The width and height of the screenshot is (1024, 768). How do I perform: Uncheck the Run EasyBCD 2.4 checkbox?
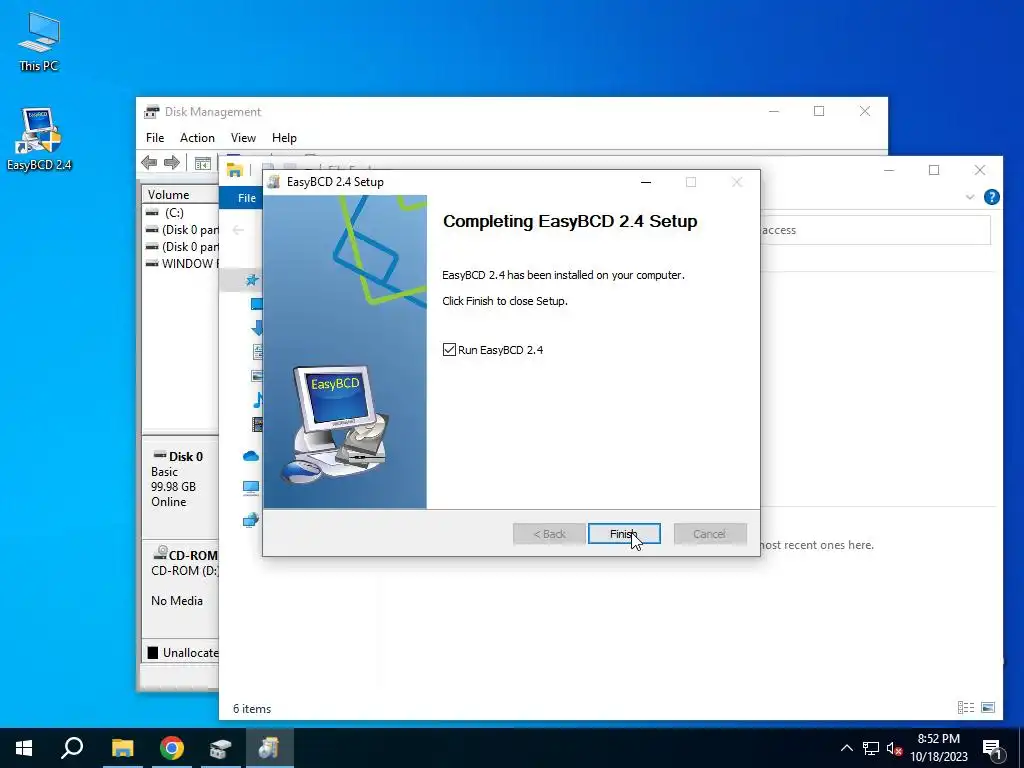449,350
